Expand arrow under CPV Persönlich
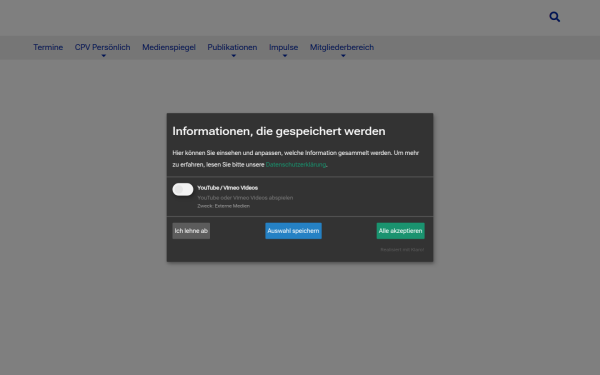This screenshot has width=600, height=375. point(103,56)
